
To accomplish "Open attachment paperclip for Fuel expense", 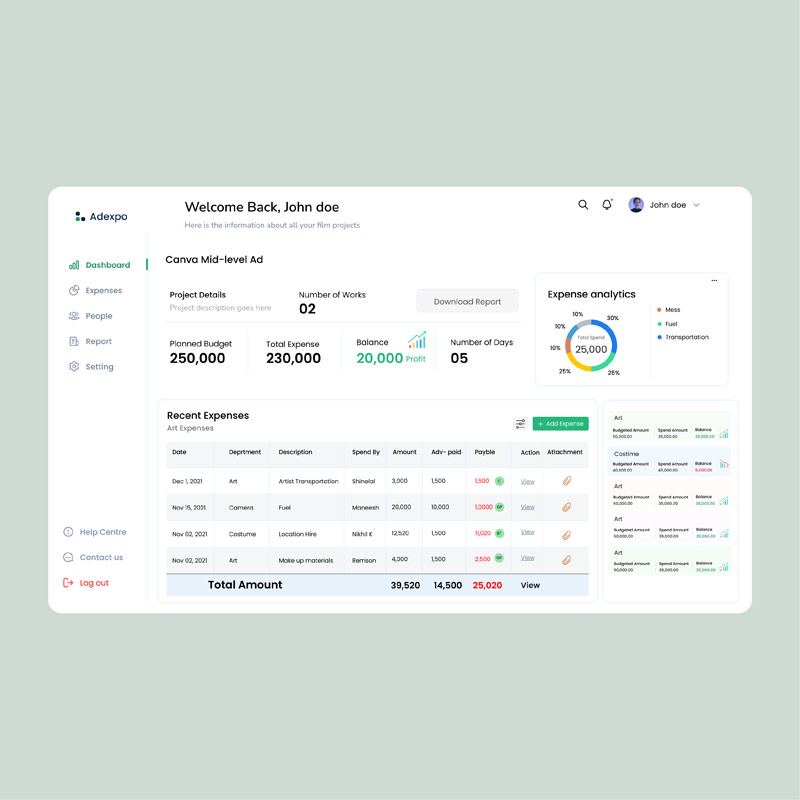I will tap(566, 508).
